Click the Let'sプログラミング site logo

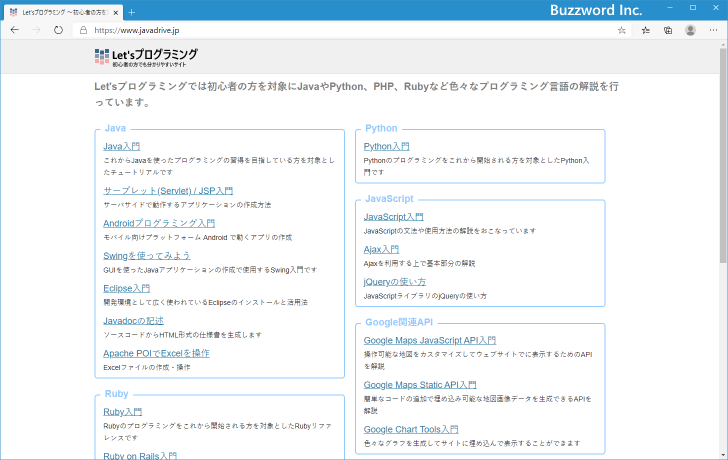146,57
